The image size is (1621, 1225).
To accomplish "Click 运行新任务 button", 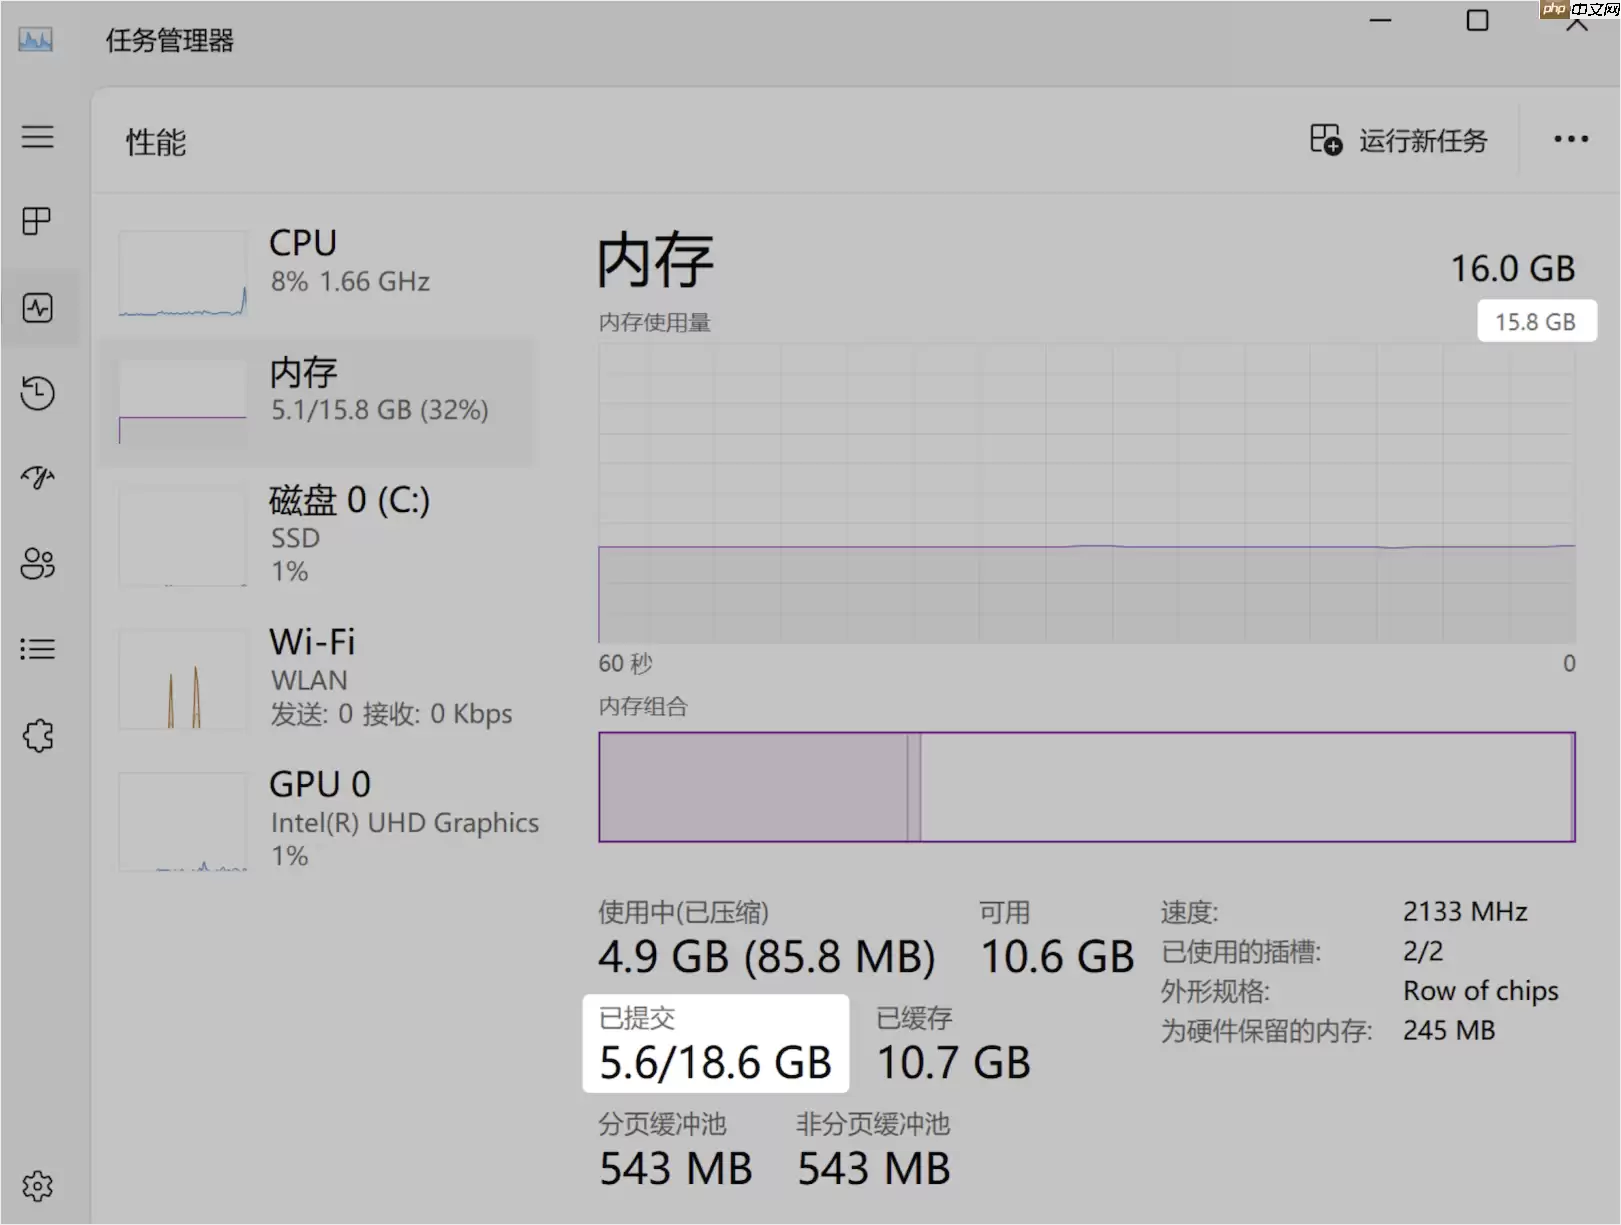I will pos(1399,140).
